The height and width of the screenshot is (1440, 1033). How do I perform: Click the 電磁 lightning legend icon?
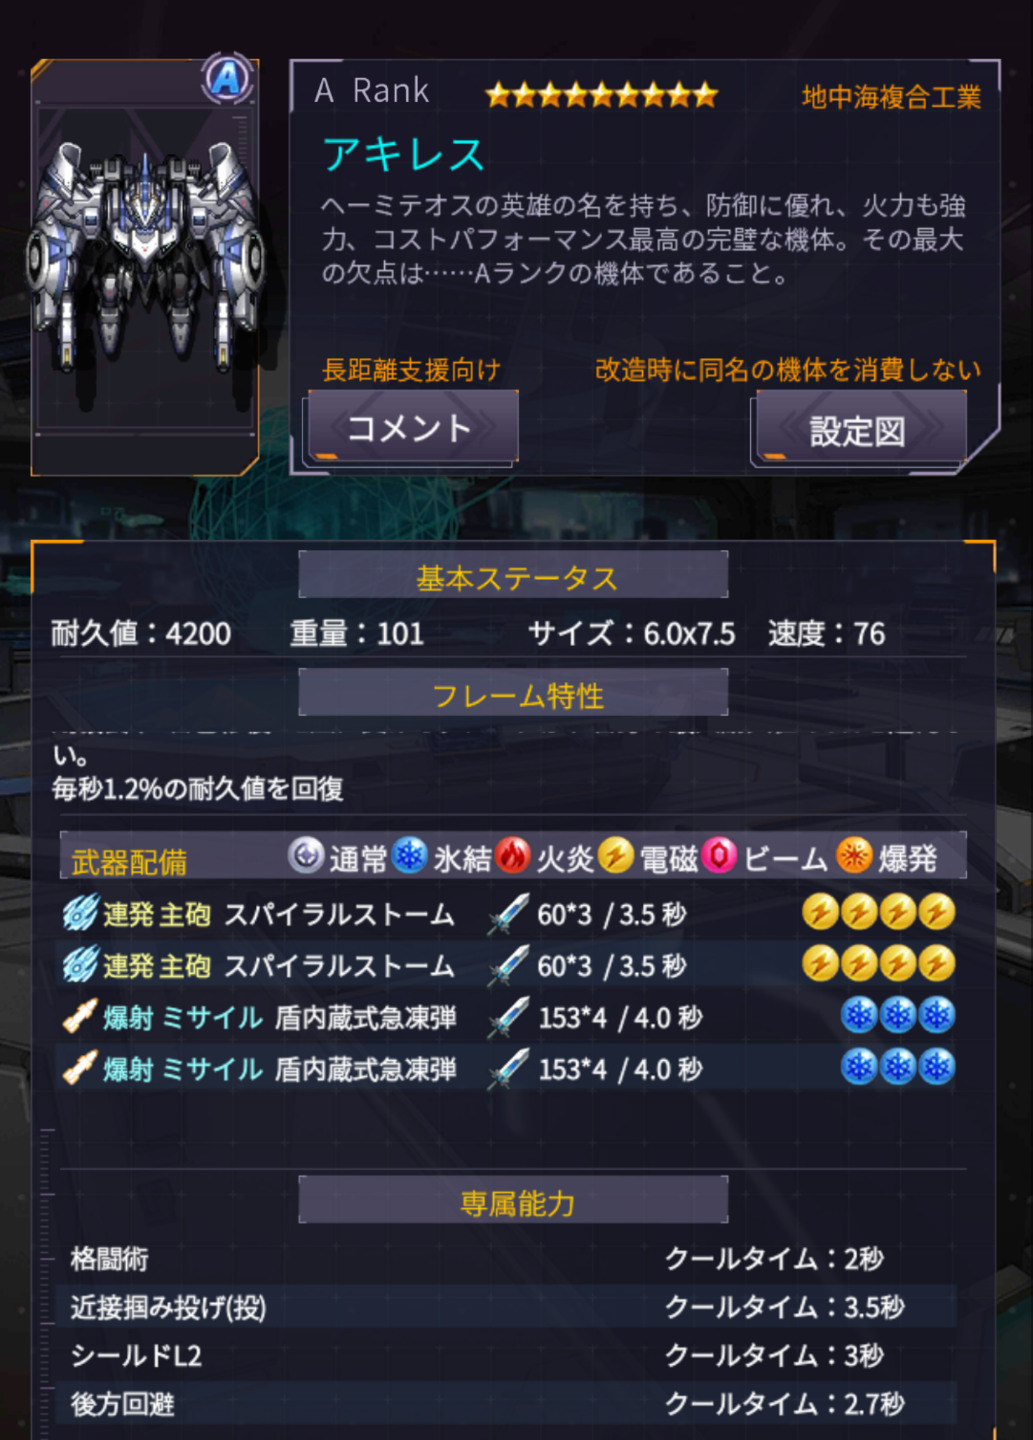[616, 856]
